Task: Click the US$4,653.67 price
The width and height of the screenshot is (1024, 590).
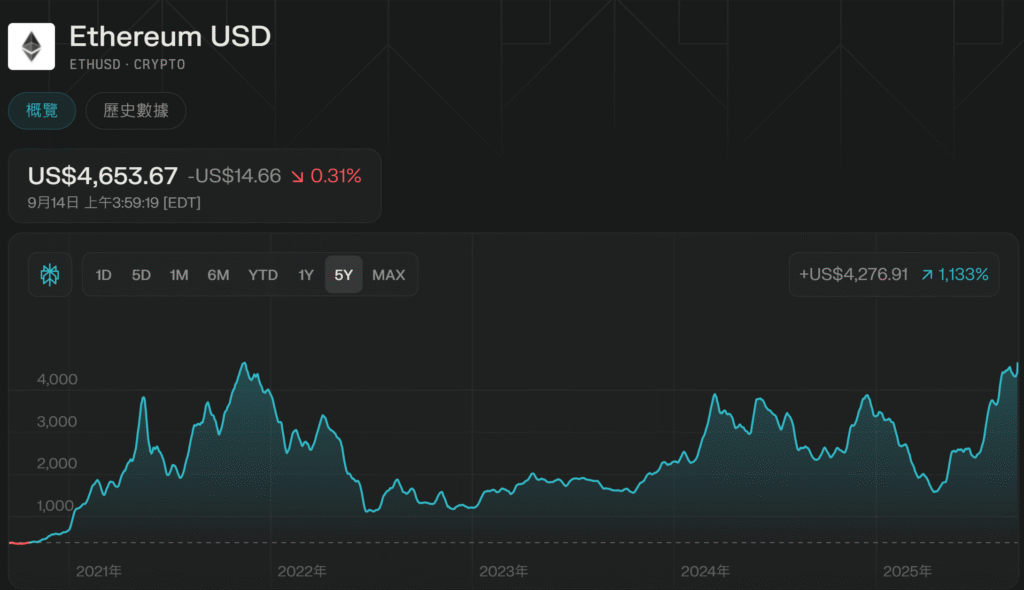Action: [x=103, y=176]
